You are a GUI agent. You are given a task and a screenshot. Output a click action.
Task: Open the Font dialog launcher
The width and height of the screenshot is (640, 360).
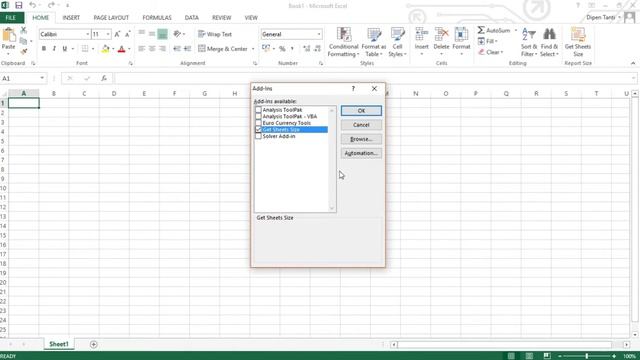[131, 64]
